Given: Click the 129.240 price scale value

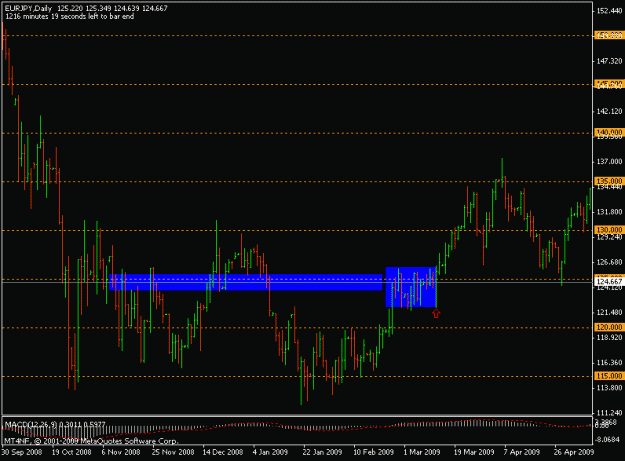Looking at the screenshot, I should [x=609, y=237].
